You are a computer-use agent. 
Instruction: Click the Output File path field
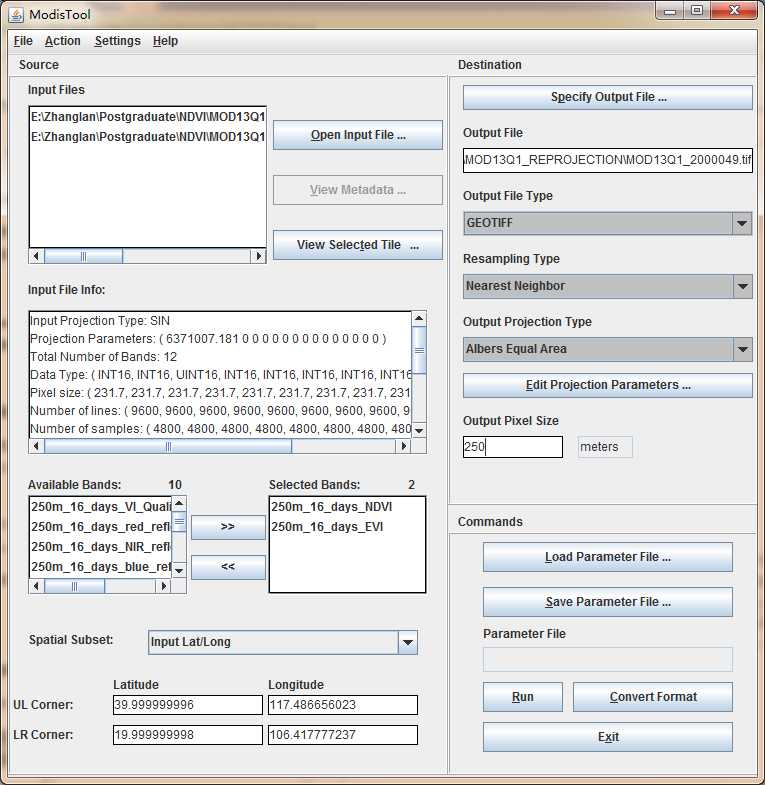[608, 160]
